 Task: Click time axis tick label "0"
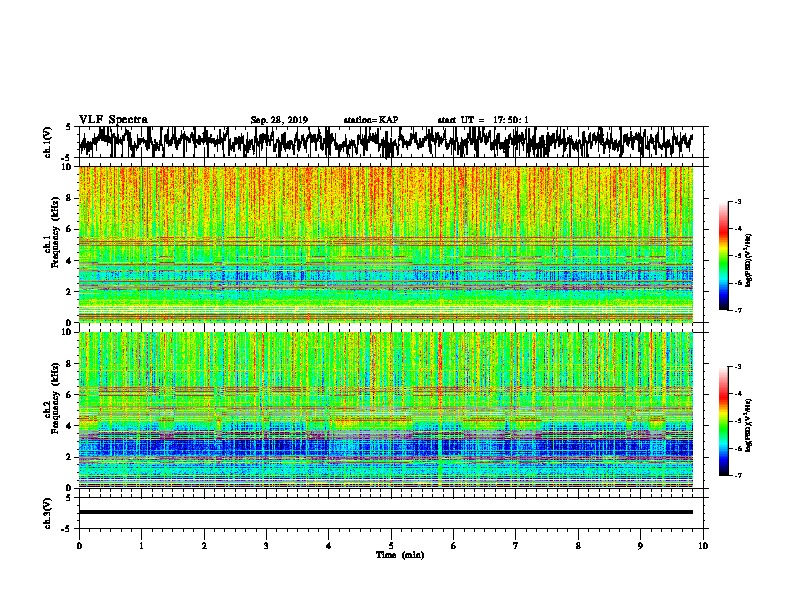79,546
